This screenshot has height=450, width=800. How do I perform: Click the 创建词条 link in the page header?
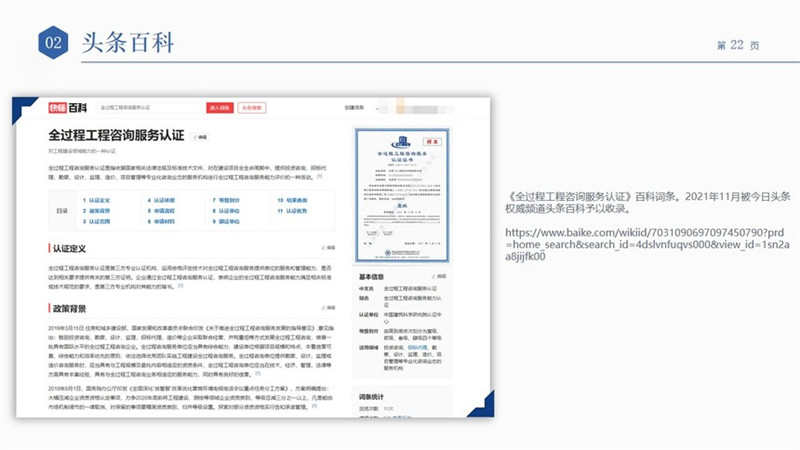tap(354, 108)
